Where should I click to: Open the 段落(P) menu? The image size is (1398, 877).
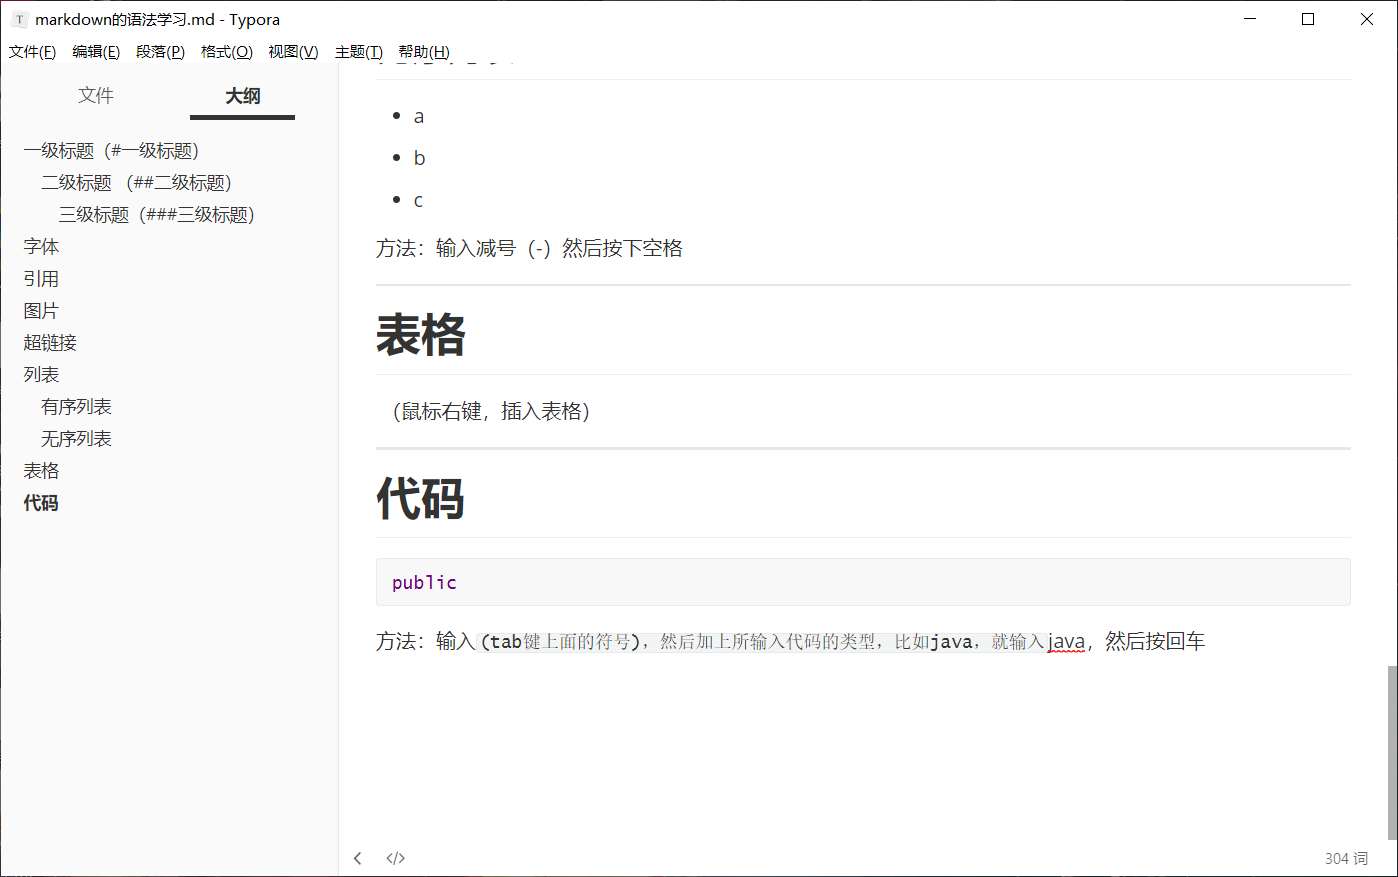click(x=160, y=52)
